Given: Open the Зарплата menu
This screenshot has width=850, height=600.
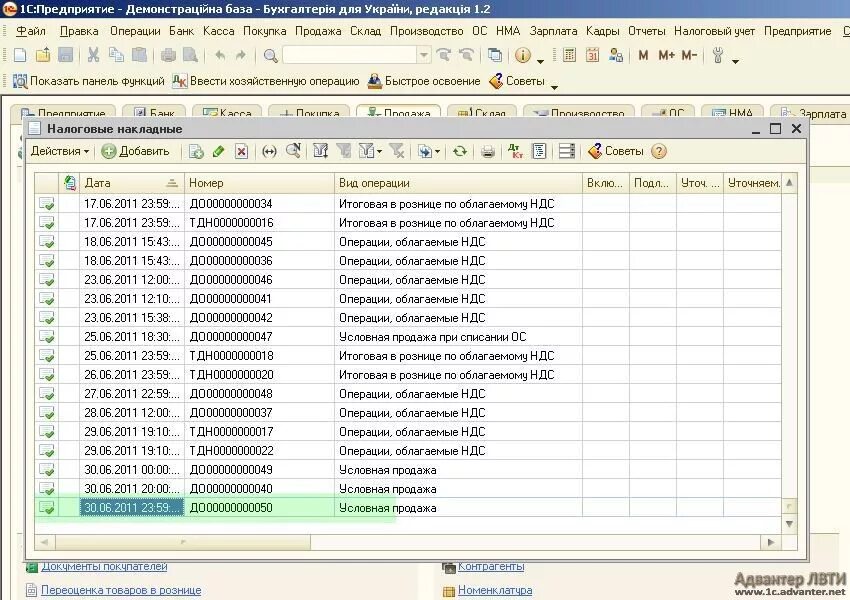Looking at the screenshot, I should (x=553, y=31).
